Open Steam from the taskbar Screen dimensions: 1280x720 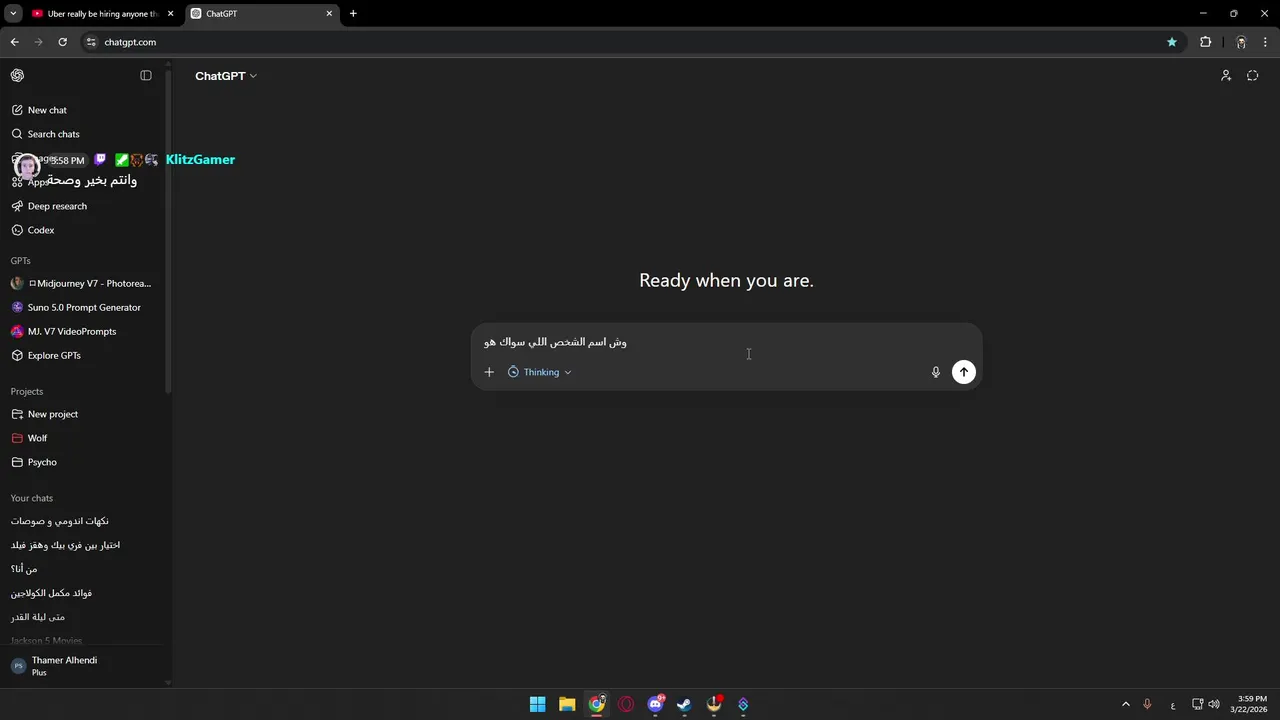[x=684, y=704]
